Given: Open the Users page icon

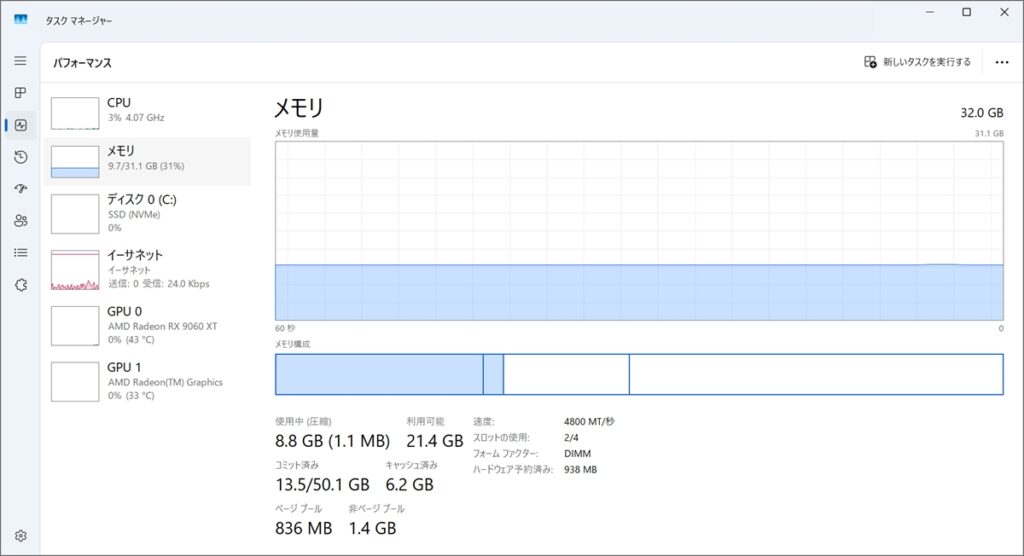Looking at the screenshot, I should tap(20, 221).
